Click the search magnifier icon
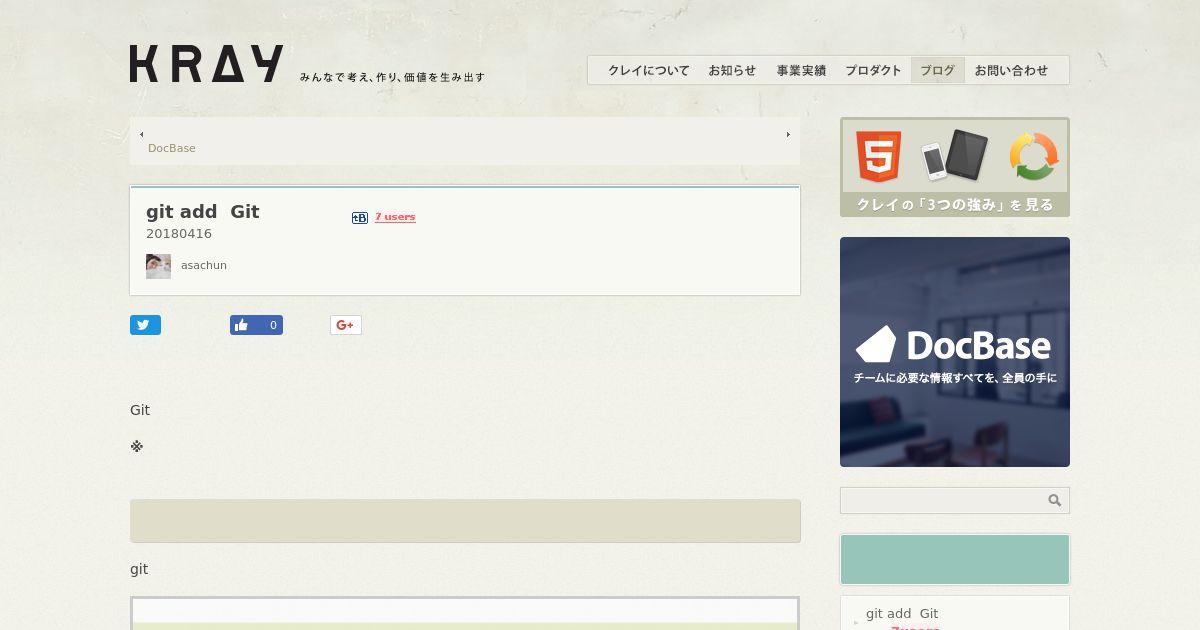This screenshot has height=630, width=1200. (x=1055, y=500)
